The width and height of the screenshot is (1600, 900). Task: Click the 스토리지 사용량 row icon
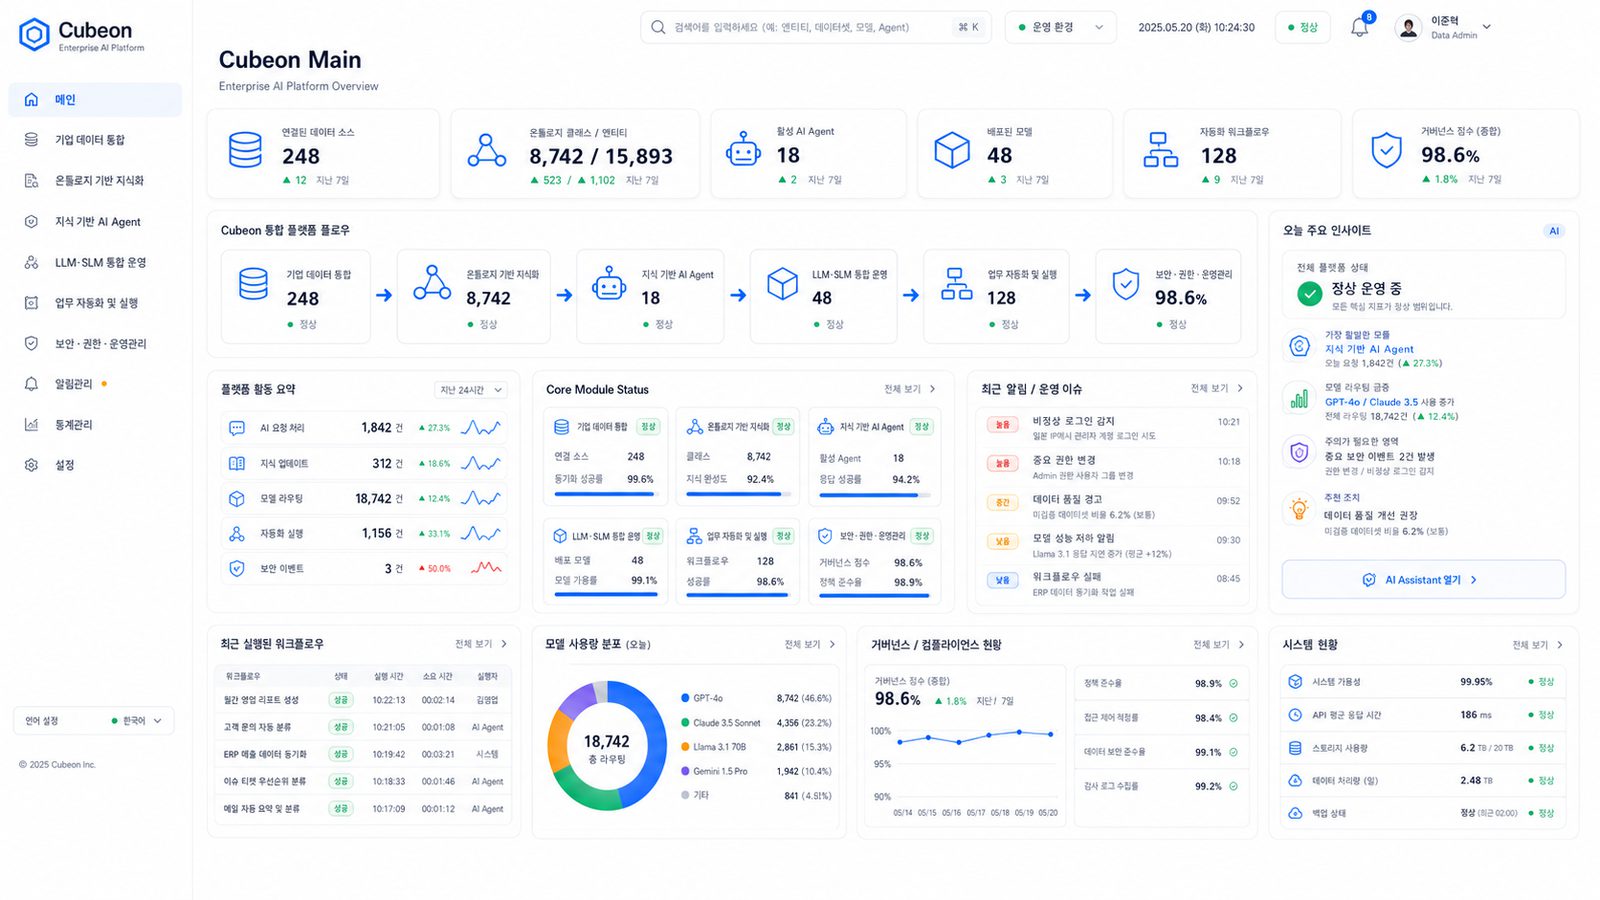coord(1295,748)
